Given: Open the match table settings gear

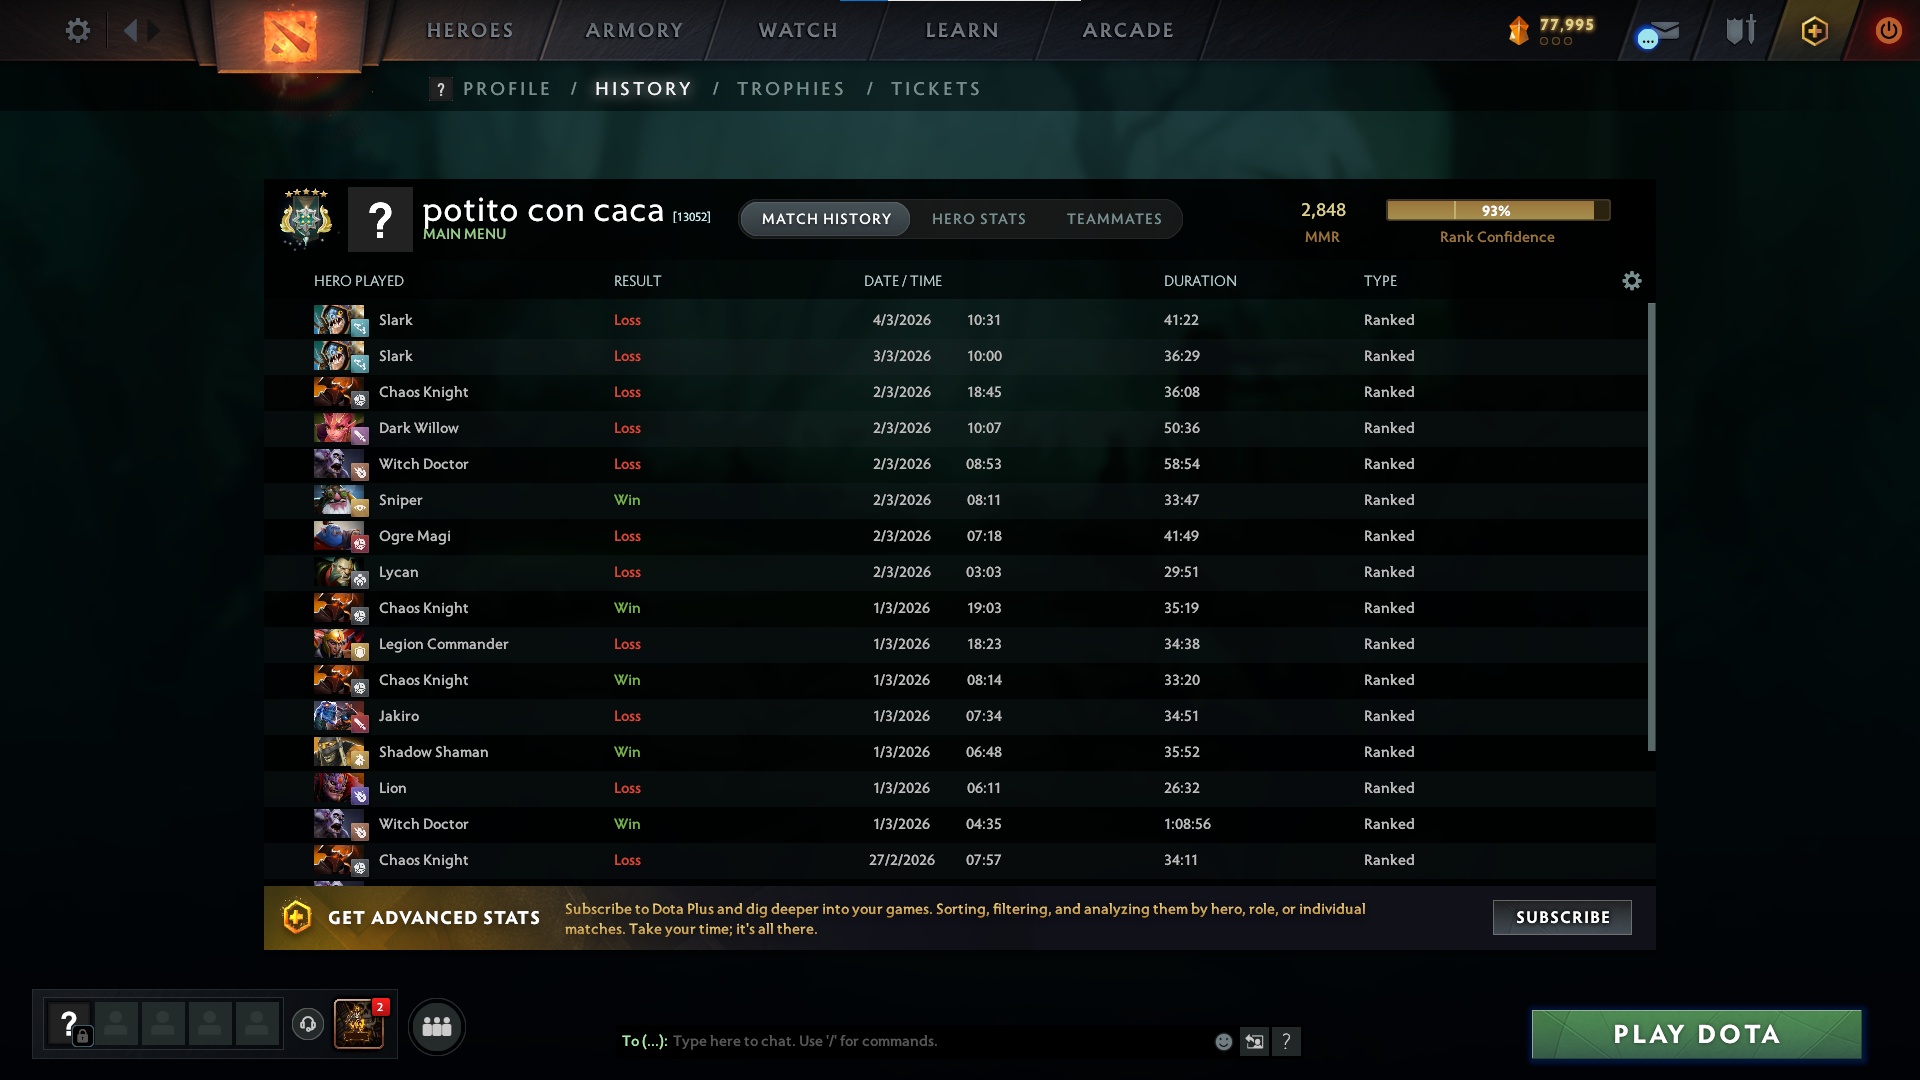Looking at the screenshot, I should (1632, 281).
